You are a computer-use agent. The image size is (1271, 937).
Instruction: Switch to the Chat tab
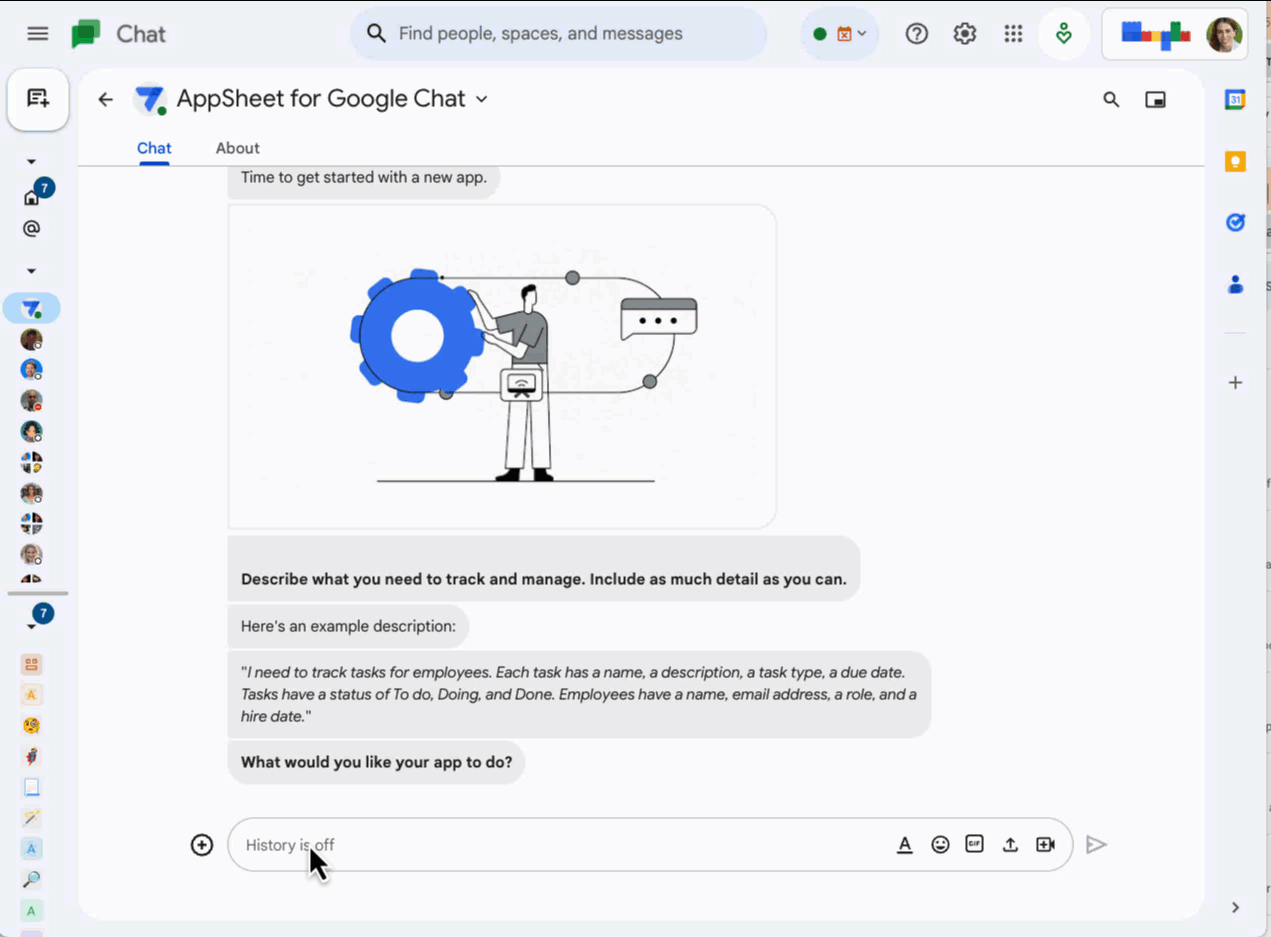coord(154,148)
